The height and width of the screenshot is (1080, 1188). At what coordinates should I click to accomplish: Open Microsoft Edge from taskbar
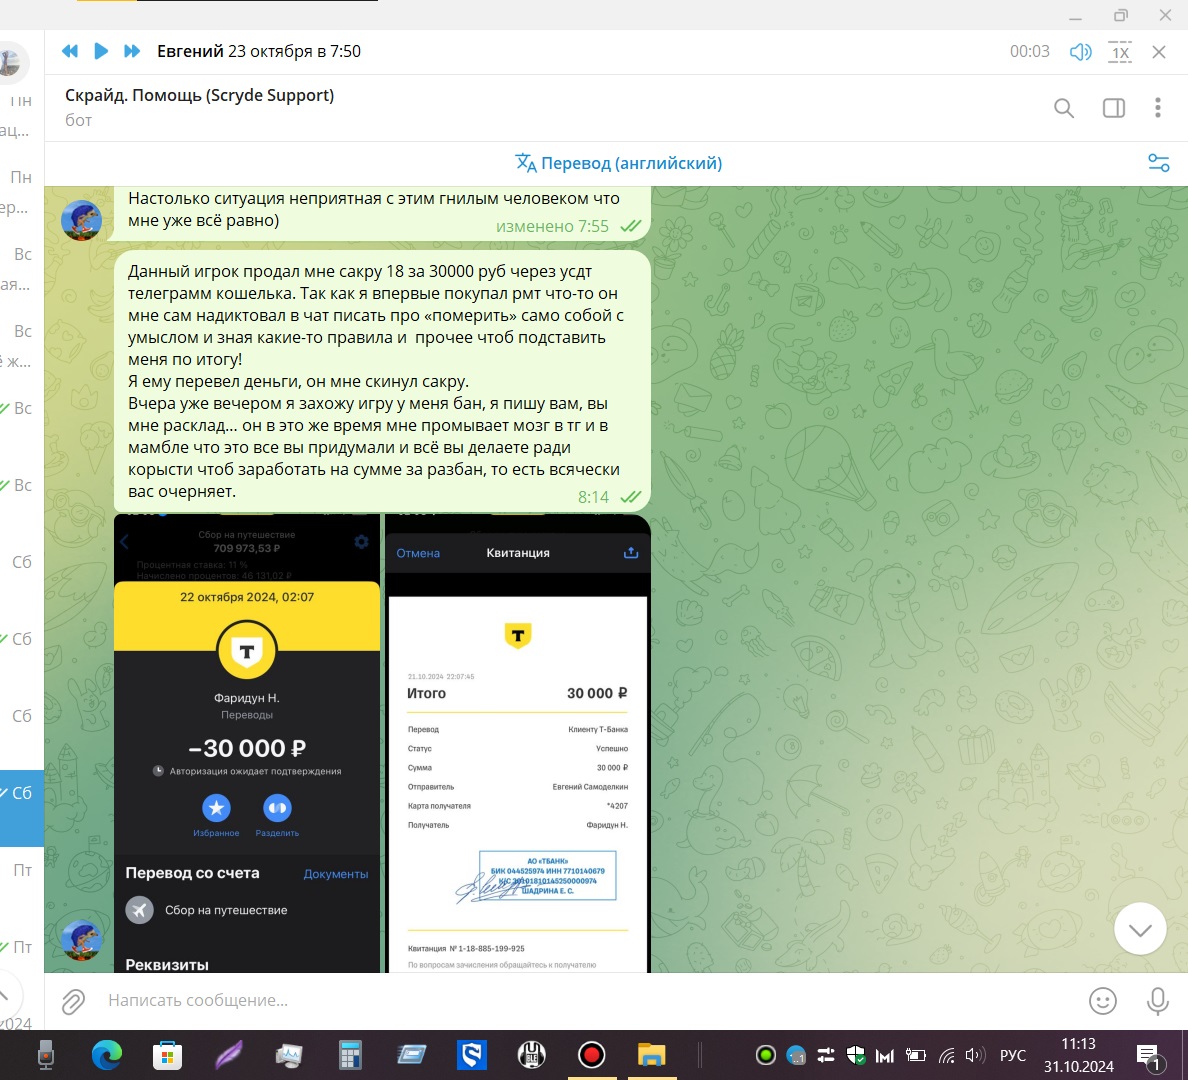click(x=106, y=1055)
